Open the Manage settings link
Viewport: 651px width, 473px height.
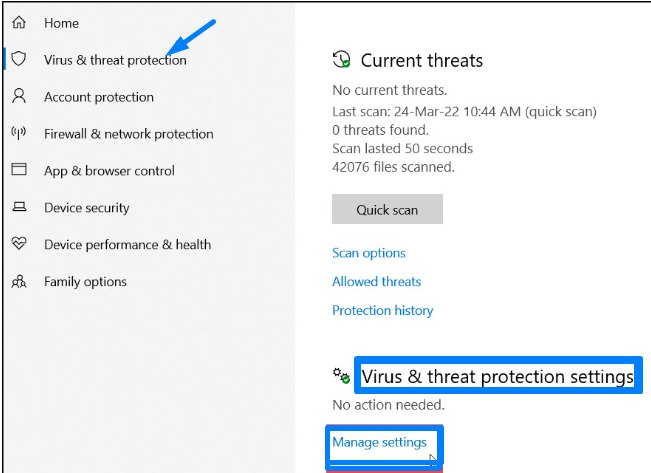(x=380, y=442)
